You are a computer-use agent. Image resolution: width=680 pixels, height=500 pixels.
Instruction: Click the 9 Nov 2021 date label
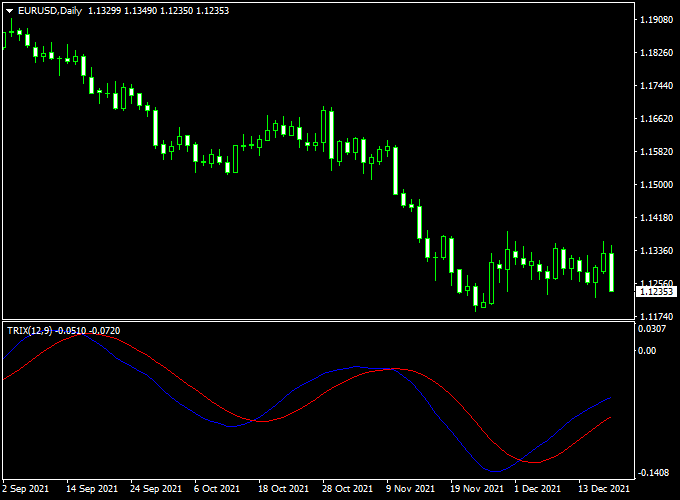[410, 489]
